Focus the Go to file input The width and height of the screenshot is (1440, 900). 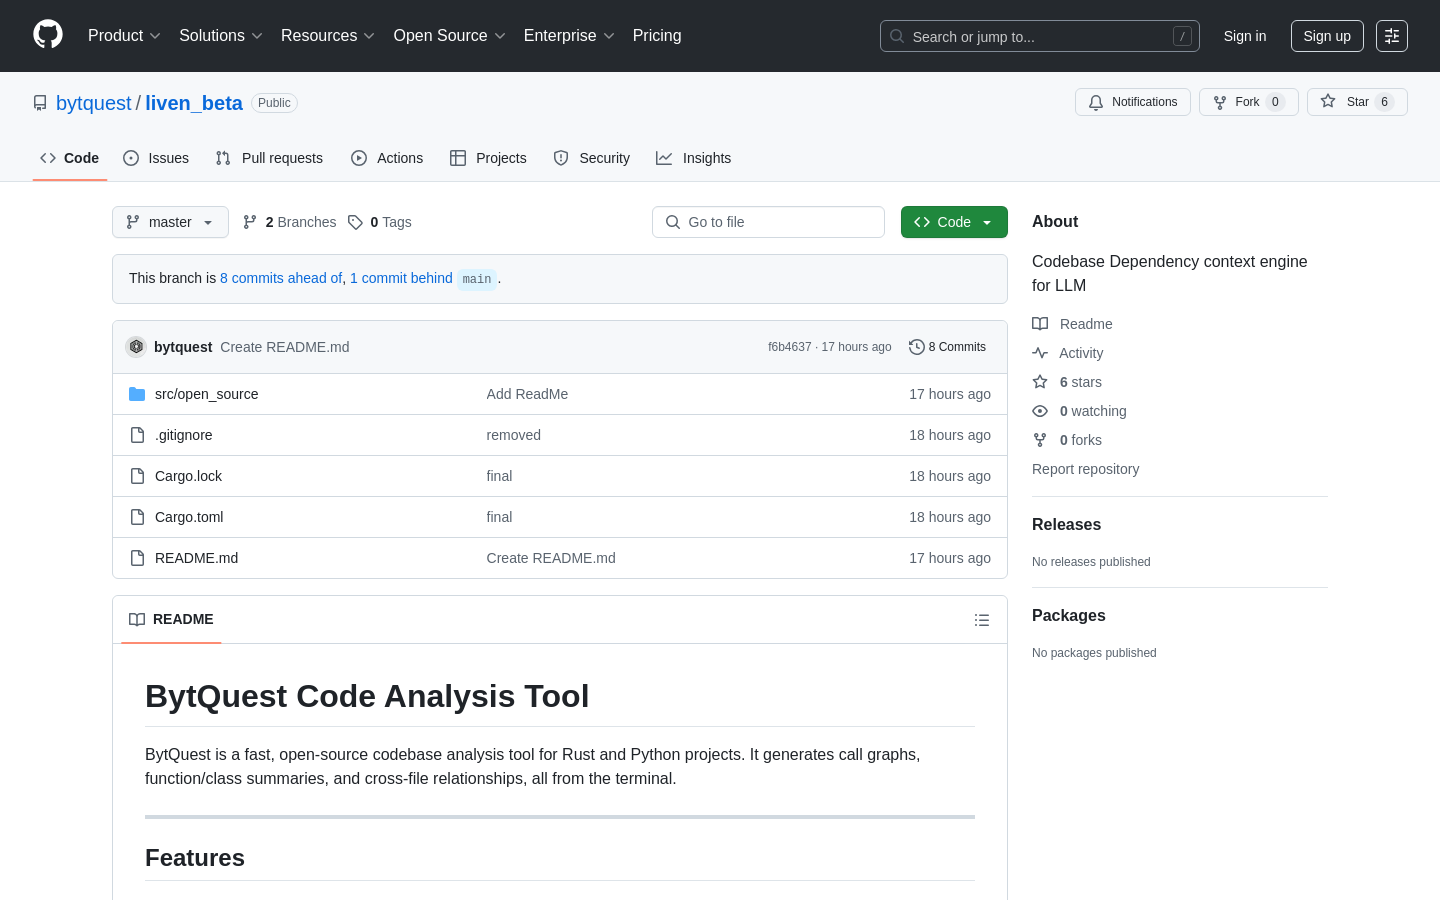click(768, 222)
